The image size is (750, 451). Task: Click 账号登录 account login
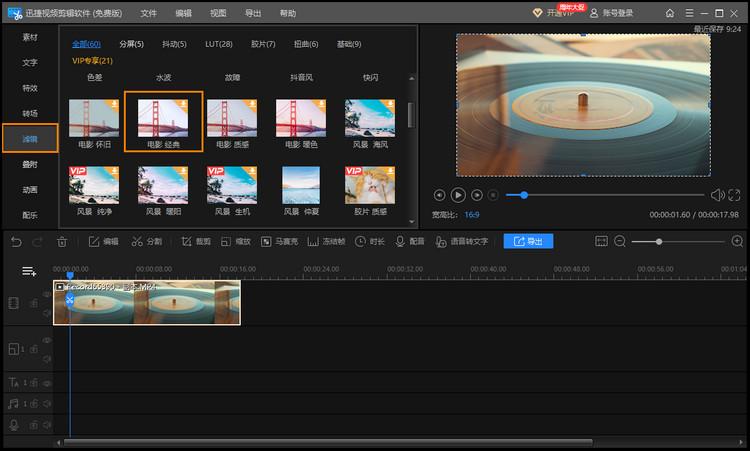pos(611,13)
